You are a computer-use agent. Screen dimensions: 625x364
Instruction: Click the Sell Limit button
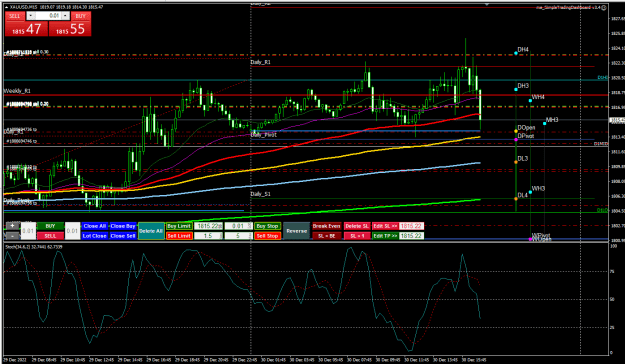[x=179, y=236]
